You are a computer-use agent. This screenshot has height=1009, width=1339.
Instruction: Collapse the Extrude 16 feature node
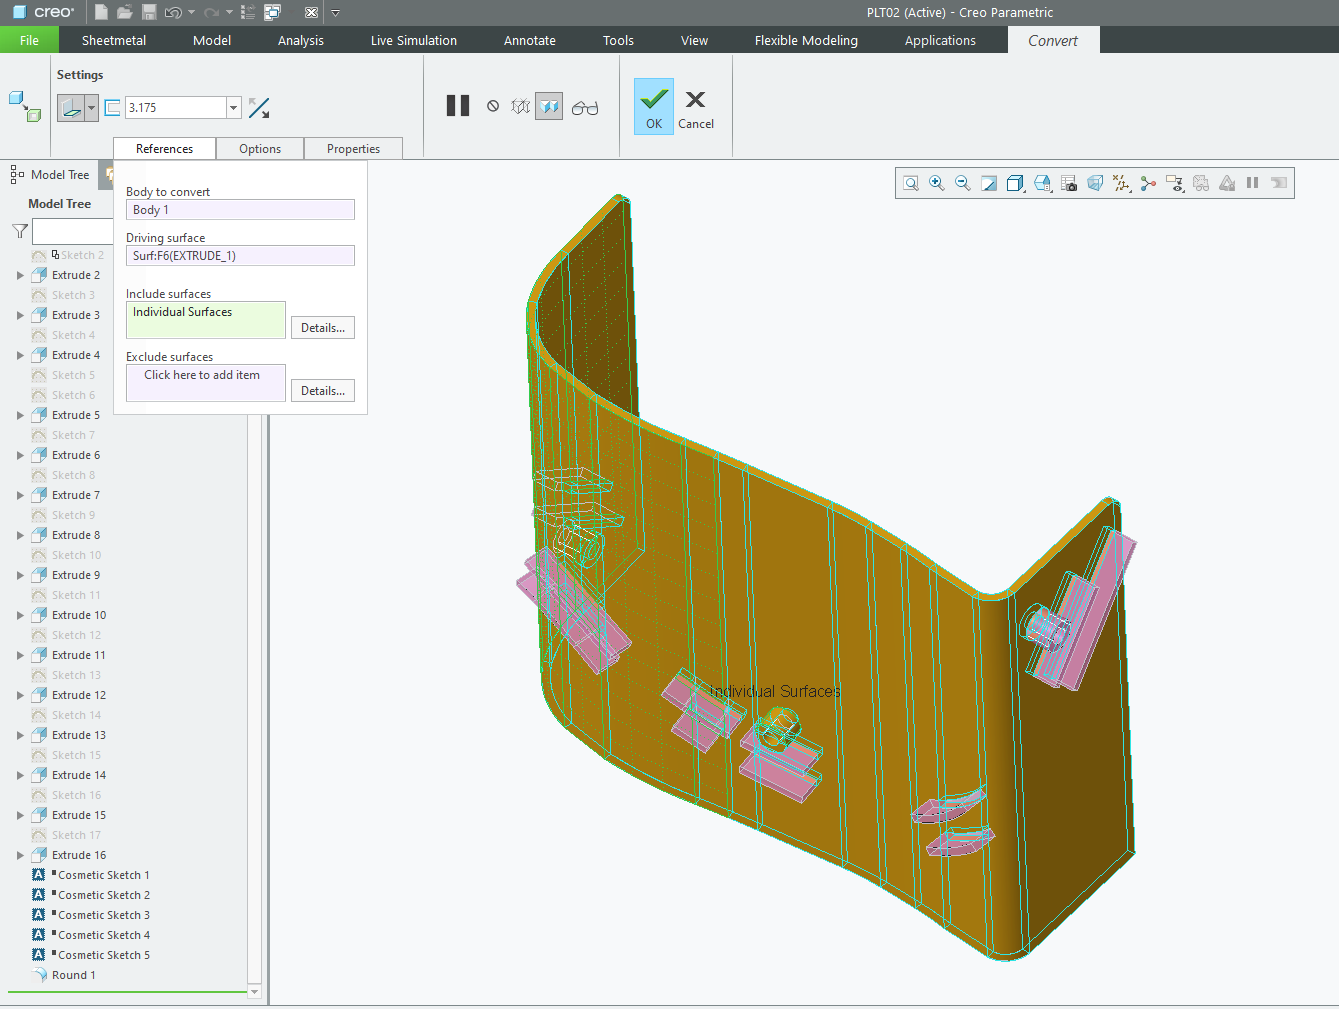(20, 854)
